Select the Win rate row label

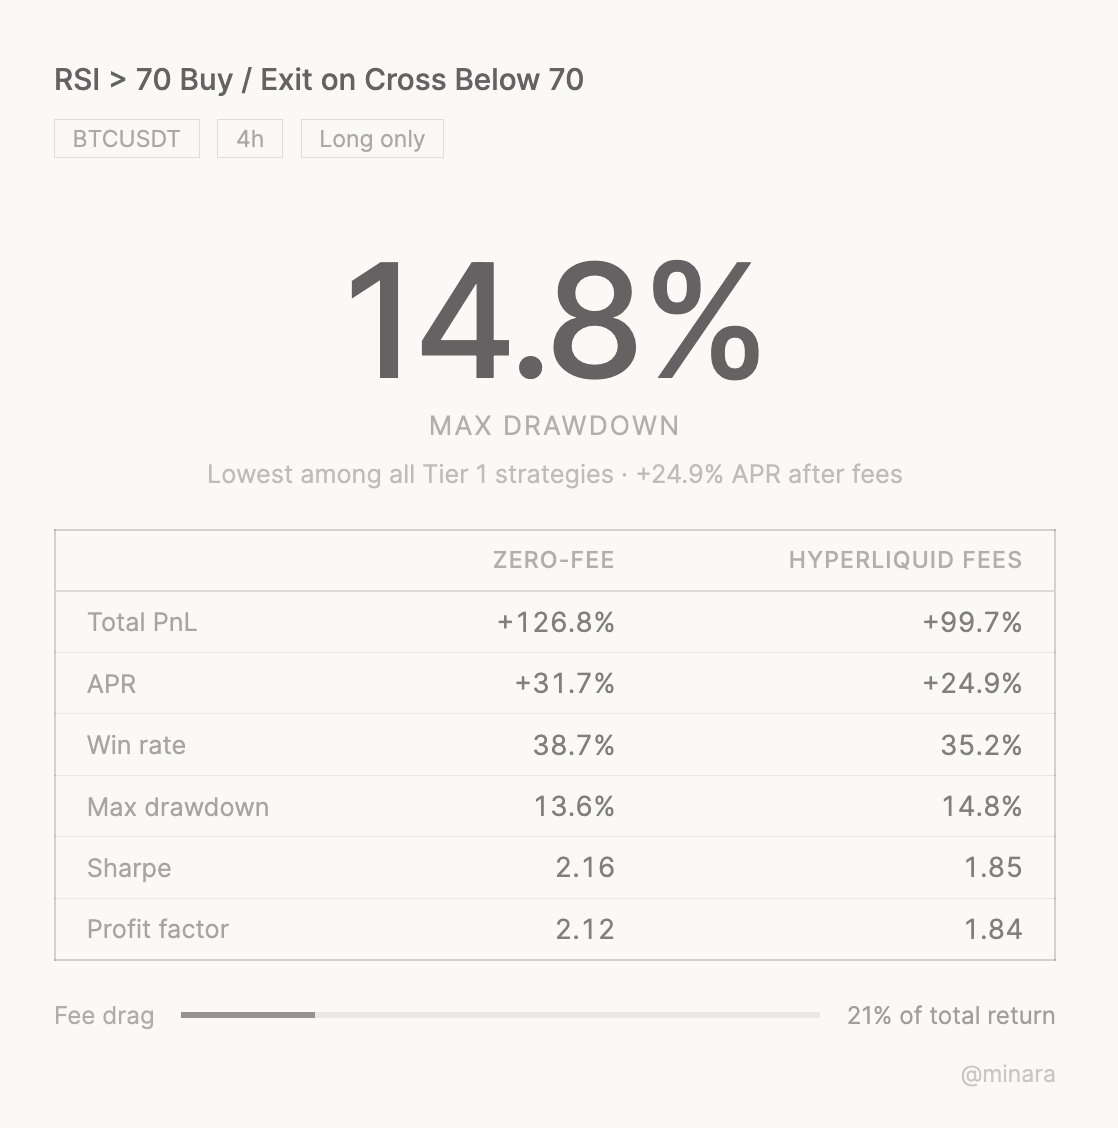pos(136,745)
